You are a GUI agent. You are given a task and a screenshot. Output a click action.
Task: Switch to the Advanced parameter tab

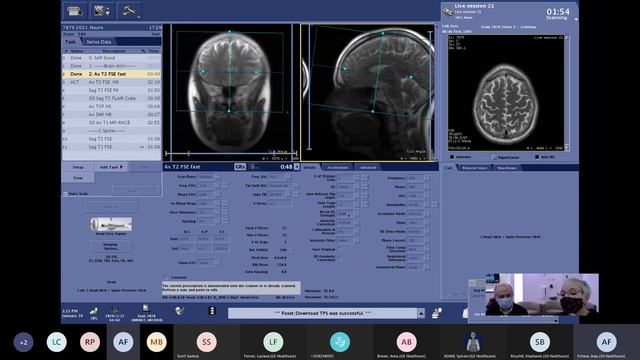pyautogui.click(x=368, y=167)
